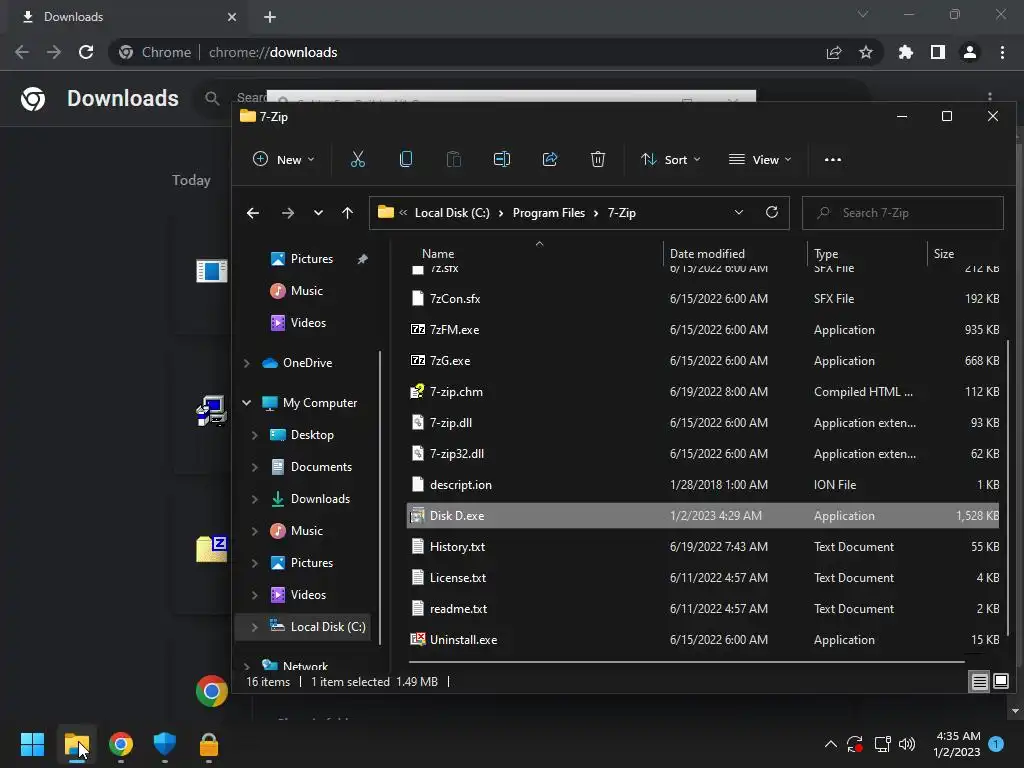The height and width of the screenshot is (768, 1024).
Task: Click the yellow lock app in taskbar
Action: click(209, 744)
